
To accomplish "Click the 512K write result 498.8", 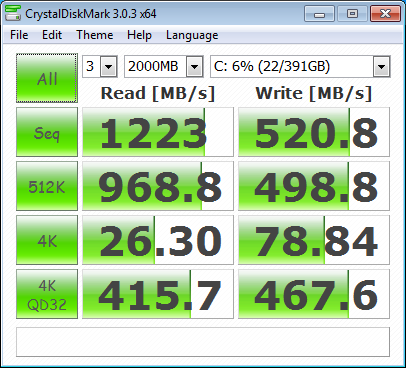I will [x=314, y=186].
